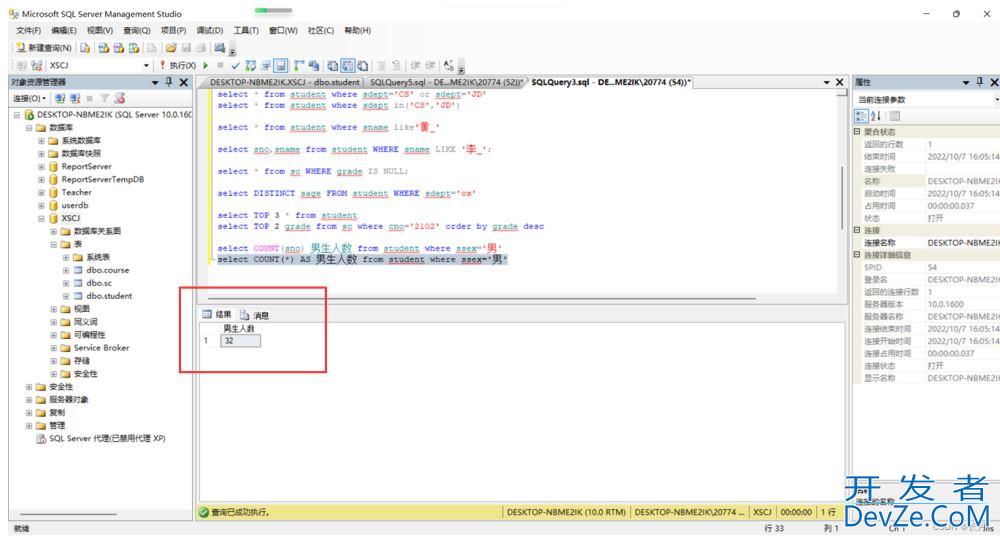
Task: Click the Change Connection icon beside XSCJ combo
Action: point(36,65)
